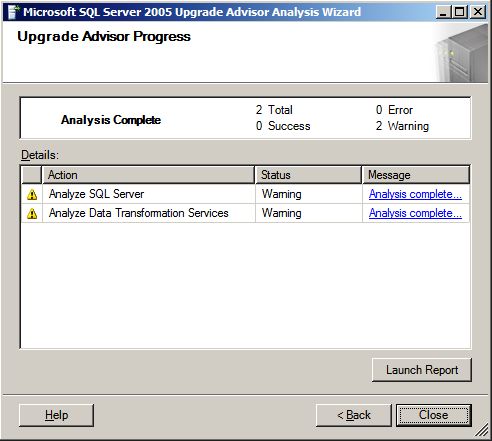Close window using title bar X button
492x441 pixels.
478,12
